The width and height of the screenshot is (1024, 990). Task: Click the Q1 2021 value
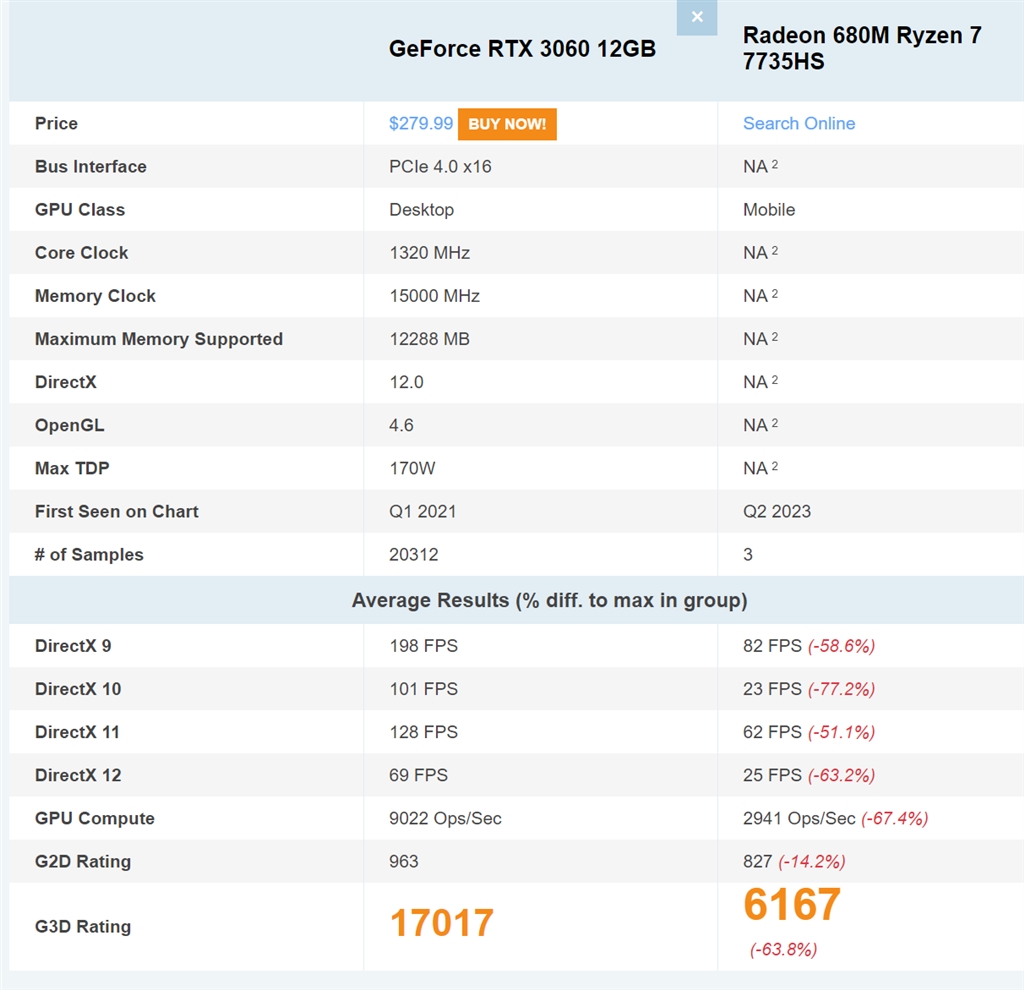(423, 511)
